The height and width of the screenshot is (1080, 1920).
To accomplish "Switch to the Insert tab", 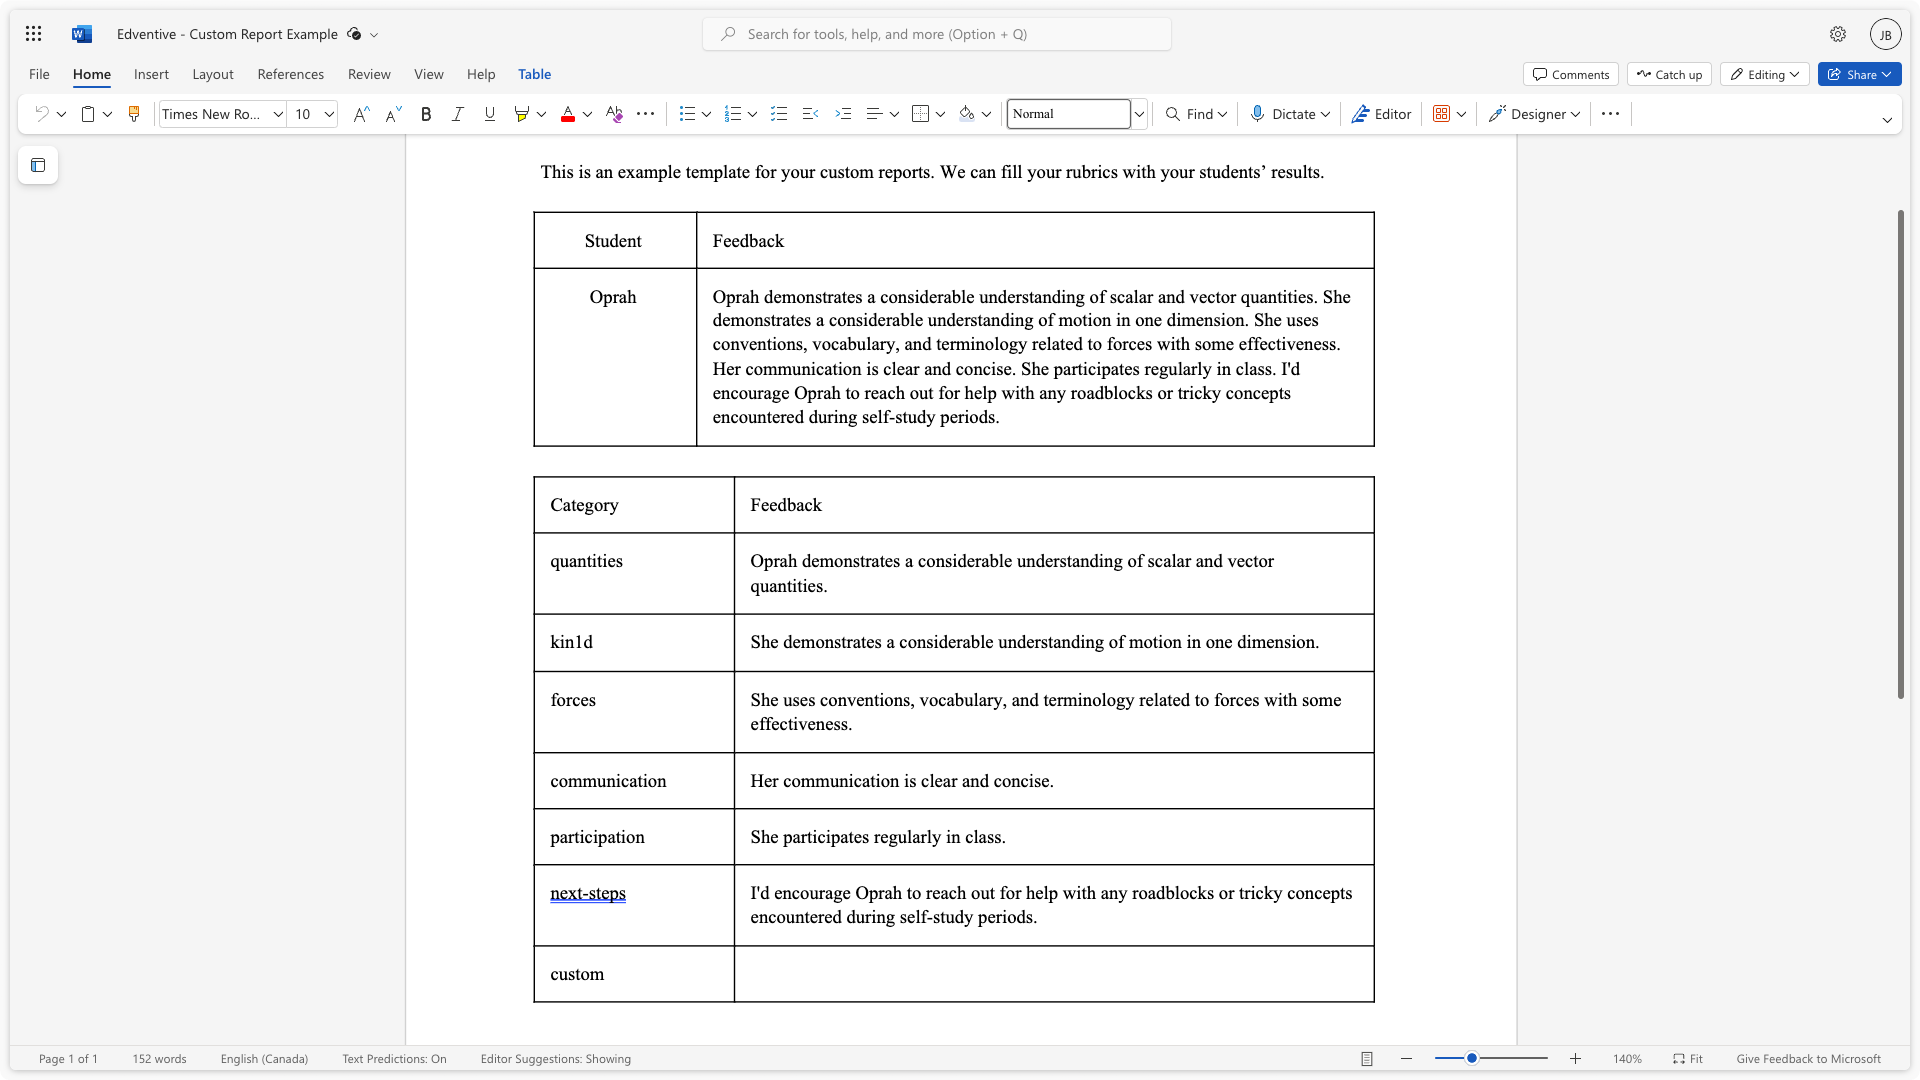I will coord(151,74).
